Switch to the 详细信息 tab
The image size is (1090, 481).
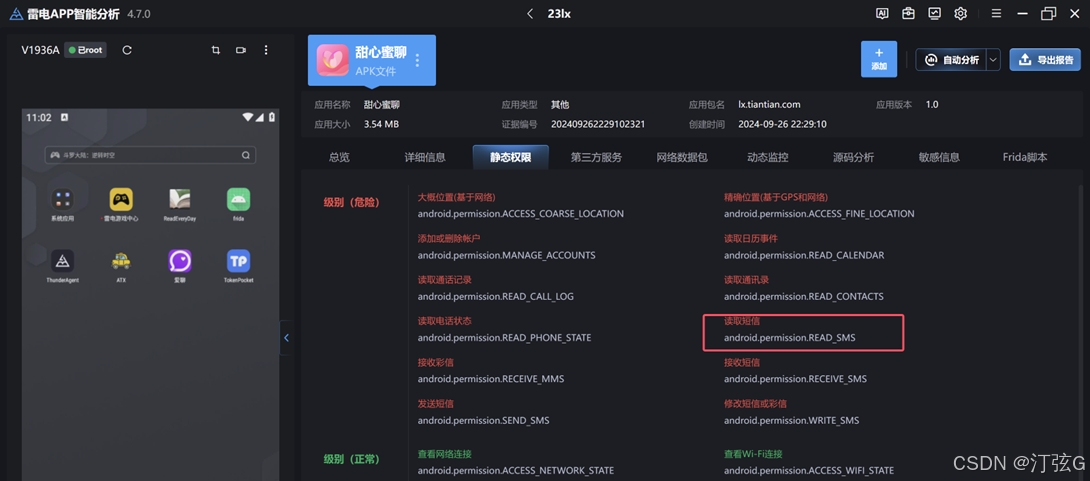(x=425, y=157)
